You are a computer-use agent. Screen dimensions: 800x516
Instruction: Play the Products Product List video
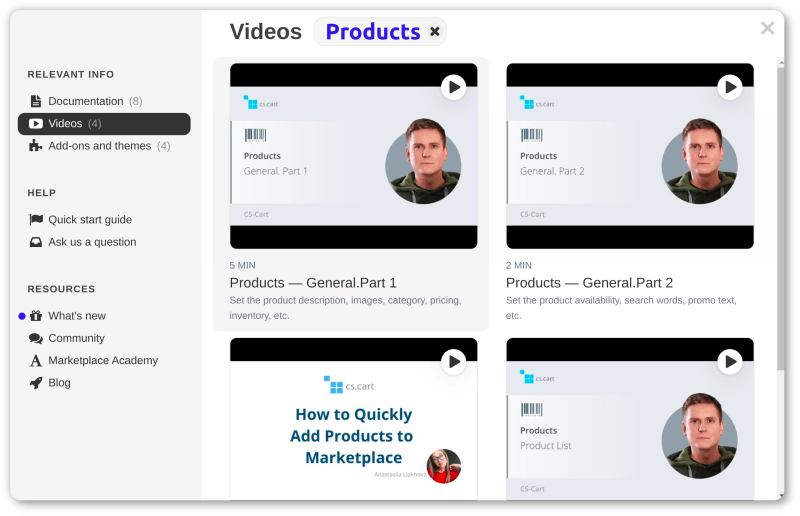click(x=730, y=361)
